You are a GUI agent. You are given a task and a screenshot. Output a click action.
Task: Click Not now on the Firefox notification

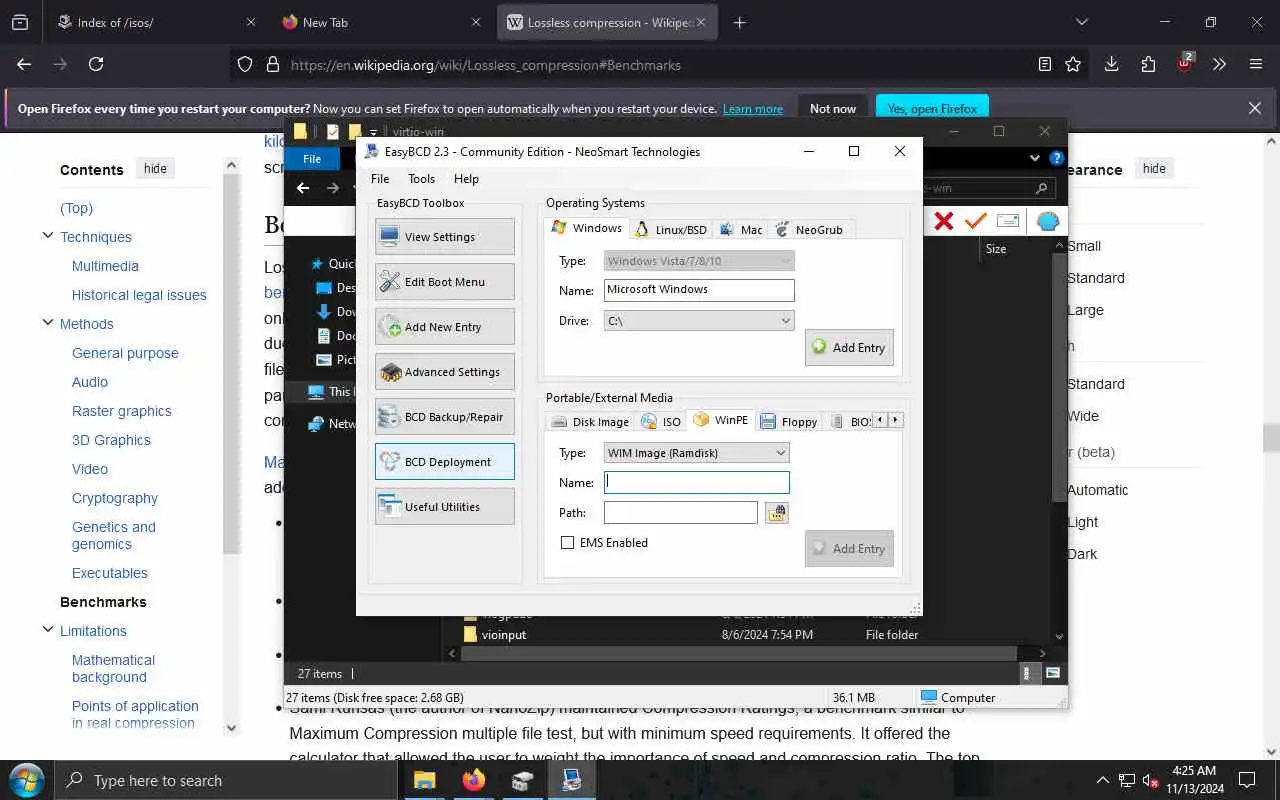click(833, 109)
